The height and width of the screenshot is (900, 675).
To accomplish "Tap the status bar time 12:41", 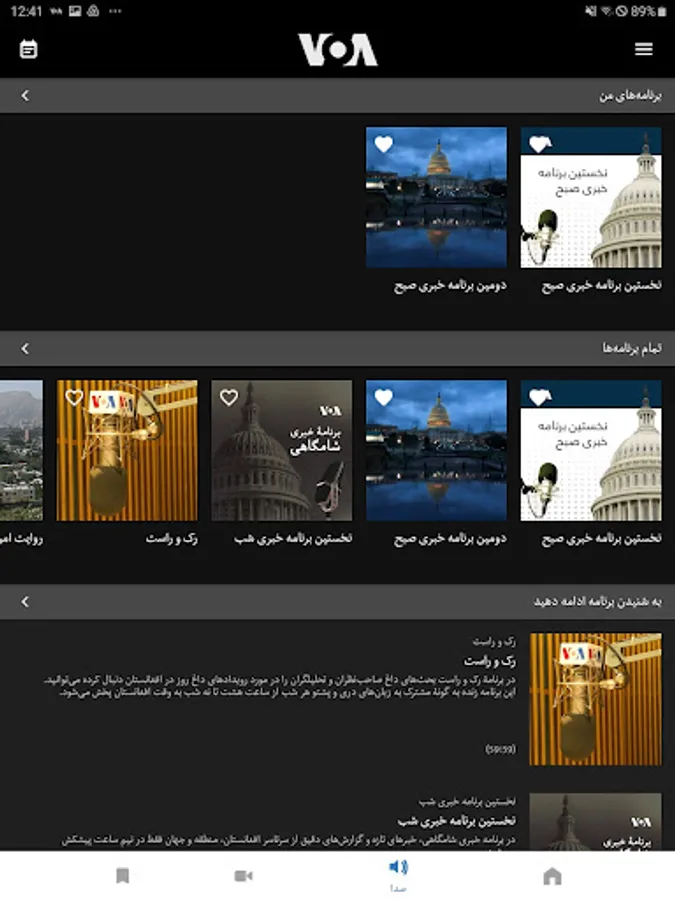I will 26,11.
